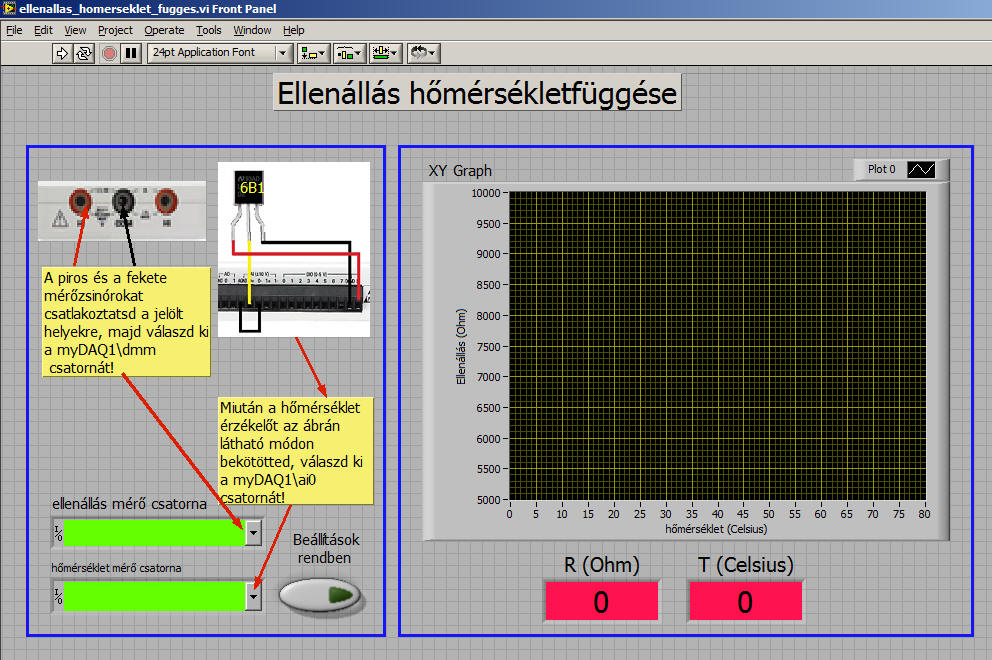
Task: Click the R (Ohm) numeric indicator
Action: 601,602
